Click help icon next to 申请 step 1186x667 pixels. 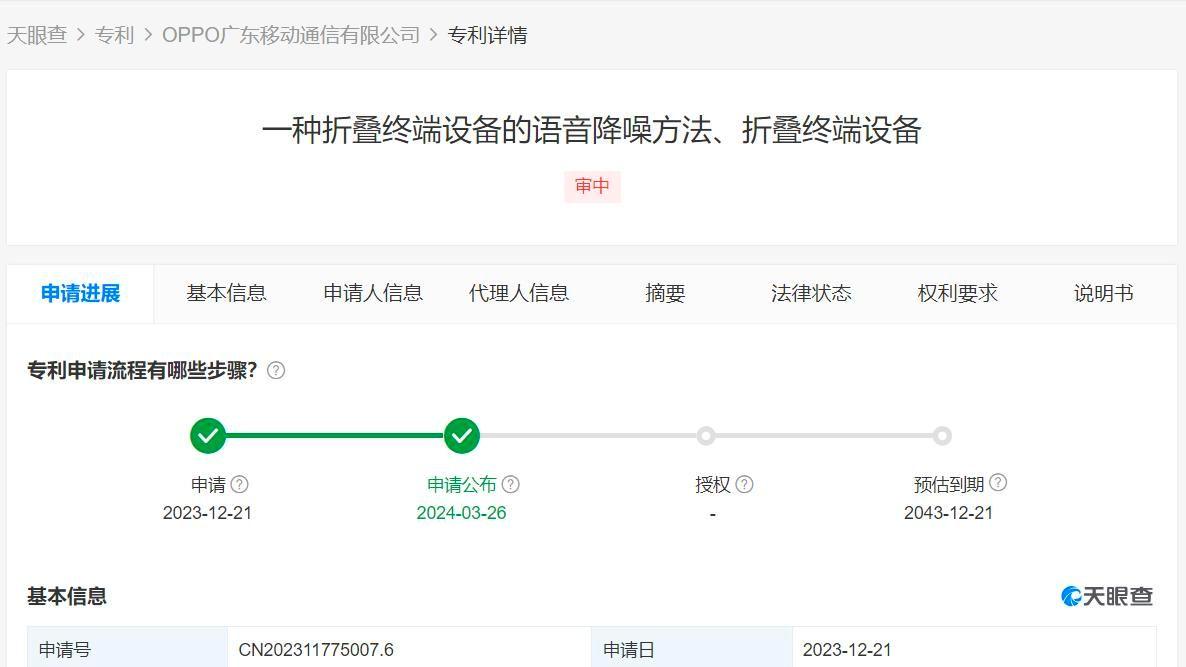(x=239, y=485)
